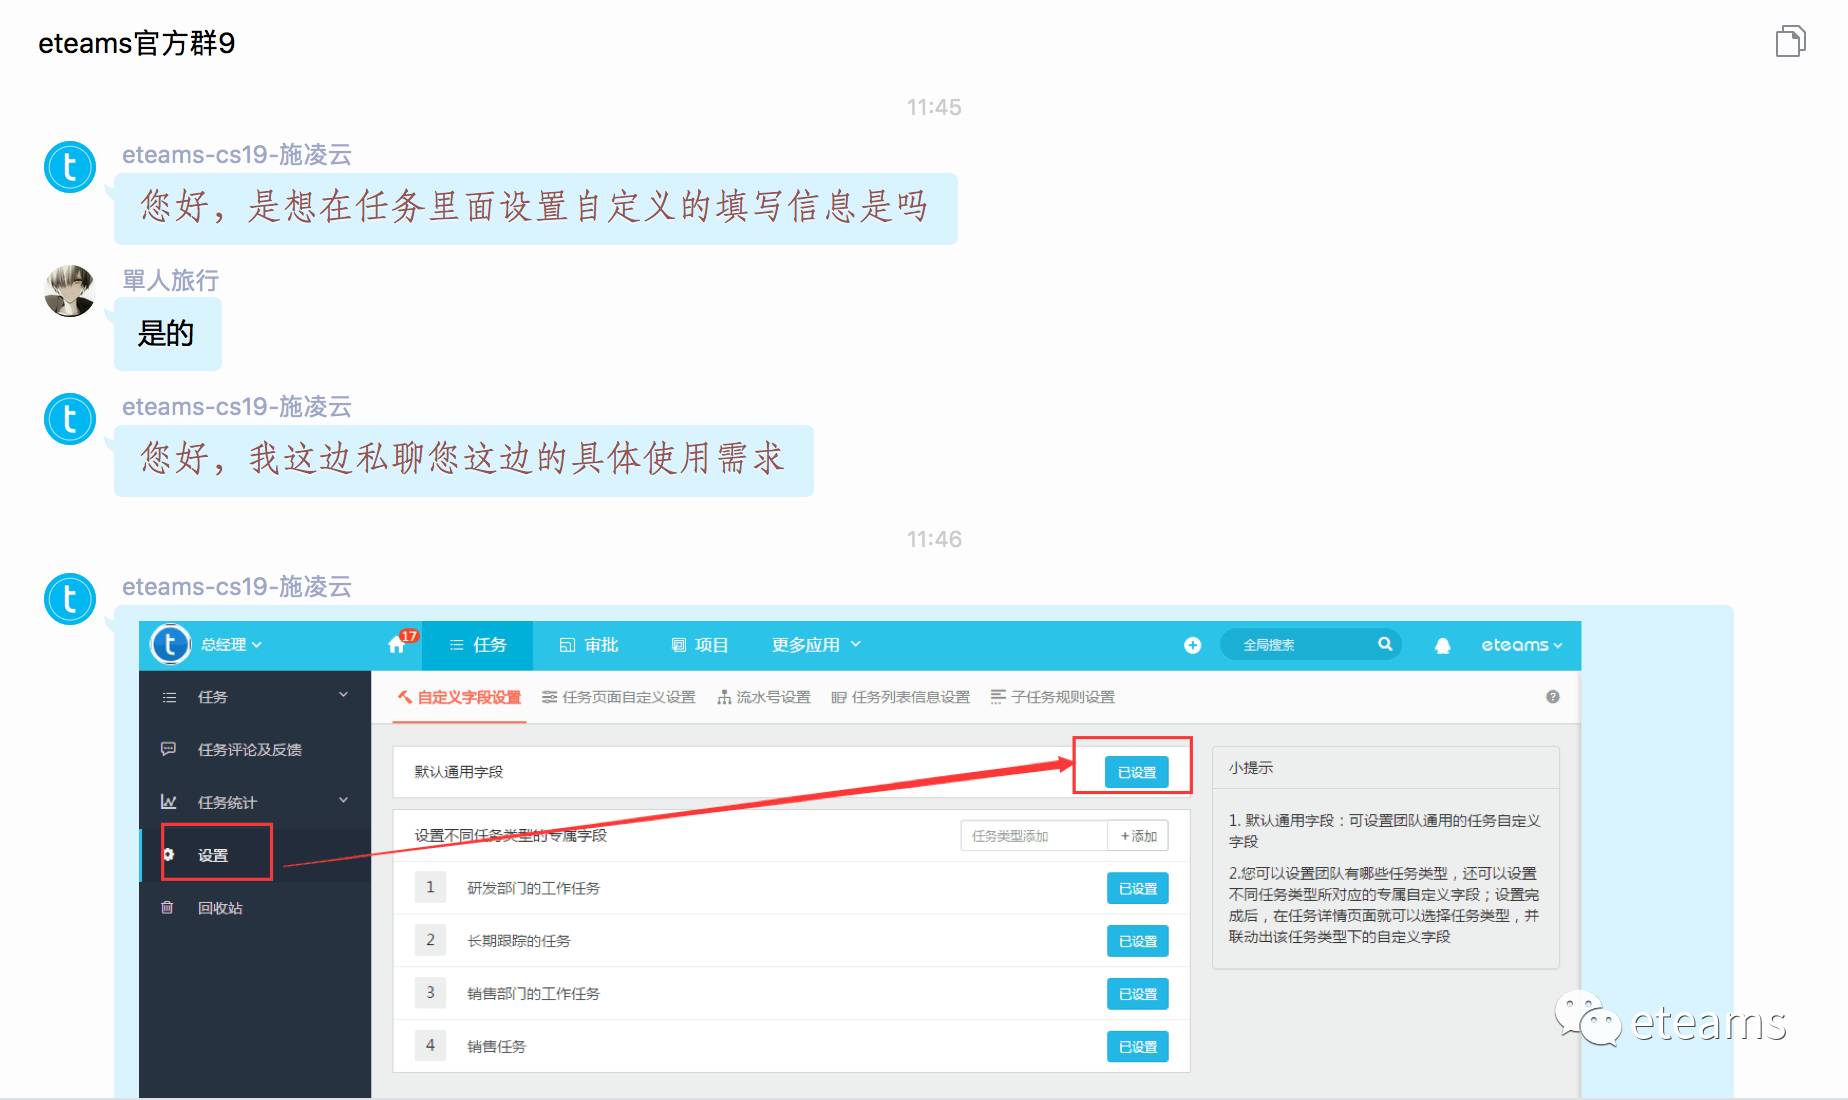The height and width of the screenshot is (1100, 1848).
Task: Switch to the 审批 top navigation tab
Action: pyautogui.click(x=589, y=645)
